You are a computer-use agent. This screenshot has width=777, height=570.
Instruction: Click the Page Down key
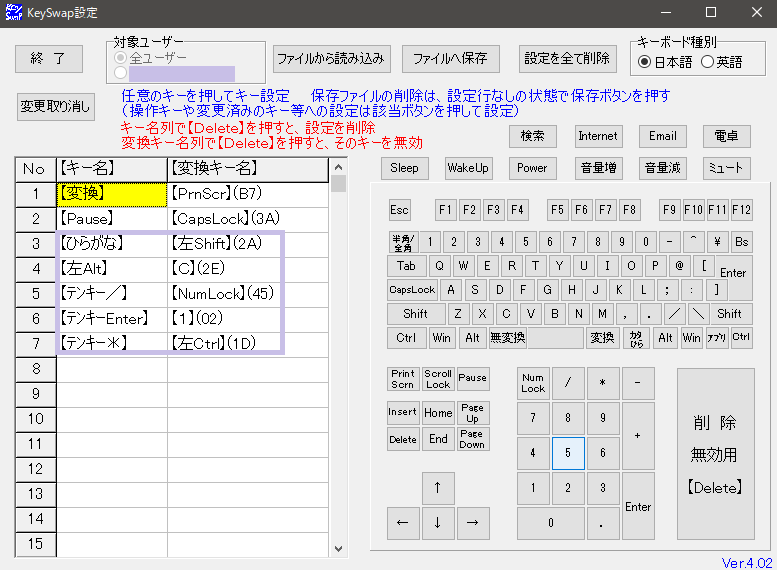click(x=473, y=439)
